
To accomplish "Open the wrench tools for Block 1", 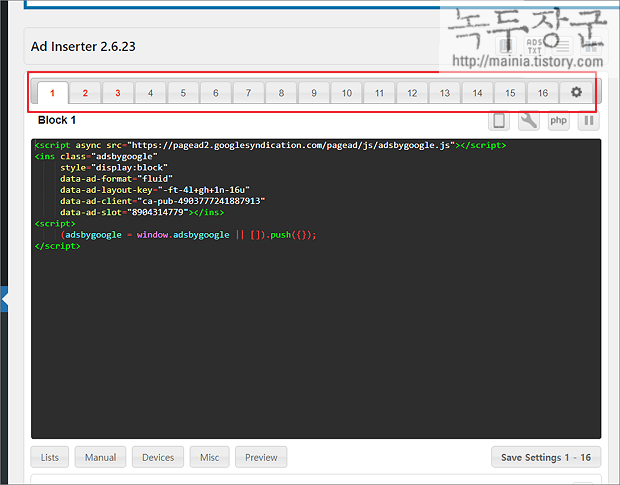I will [529, 120].
